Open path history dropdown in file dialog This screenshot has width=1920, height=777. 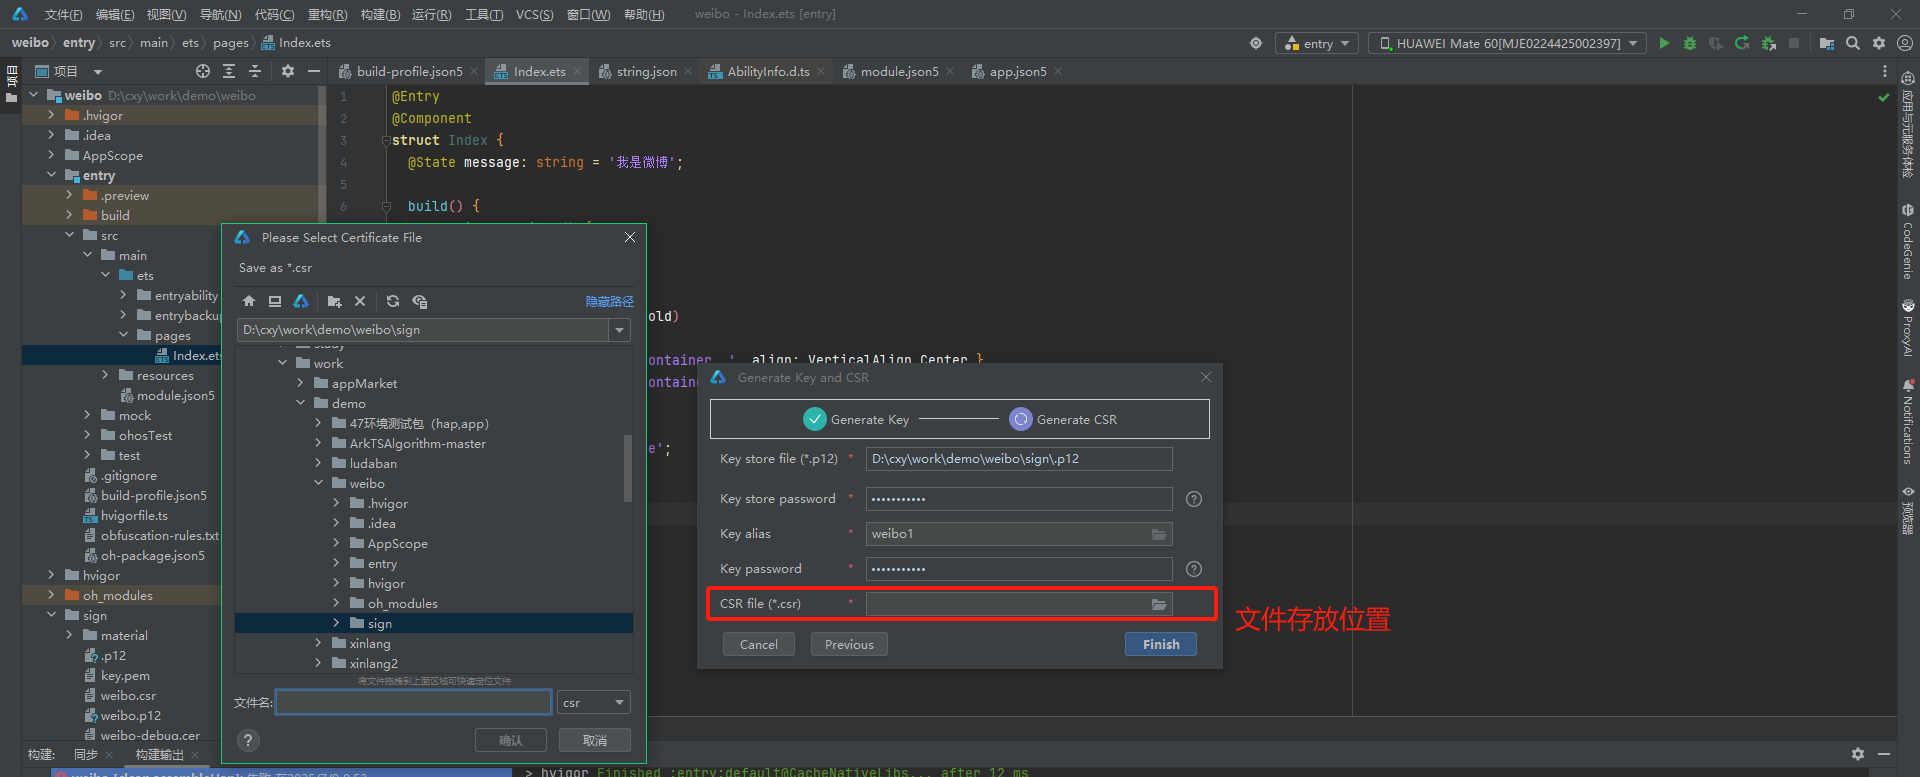point(620,330)
